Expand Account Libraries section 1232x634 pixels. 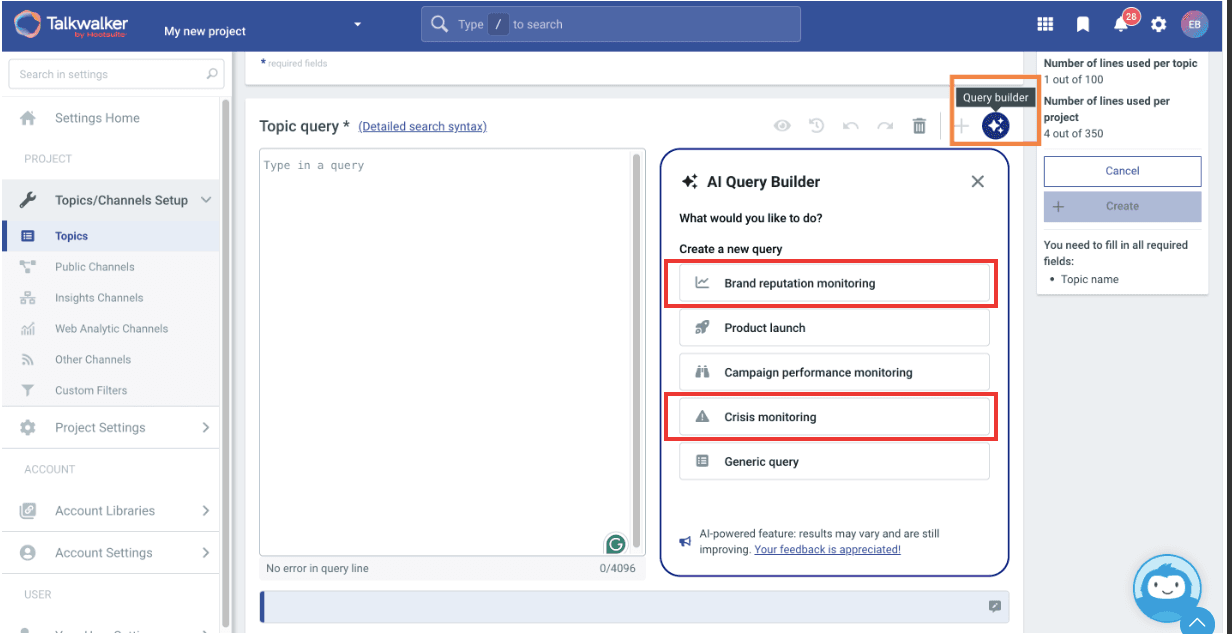click(206, 511)
